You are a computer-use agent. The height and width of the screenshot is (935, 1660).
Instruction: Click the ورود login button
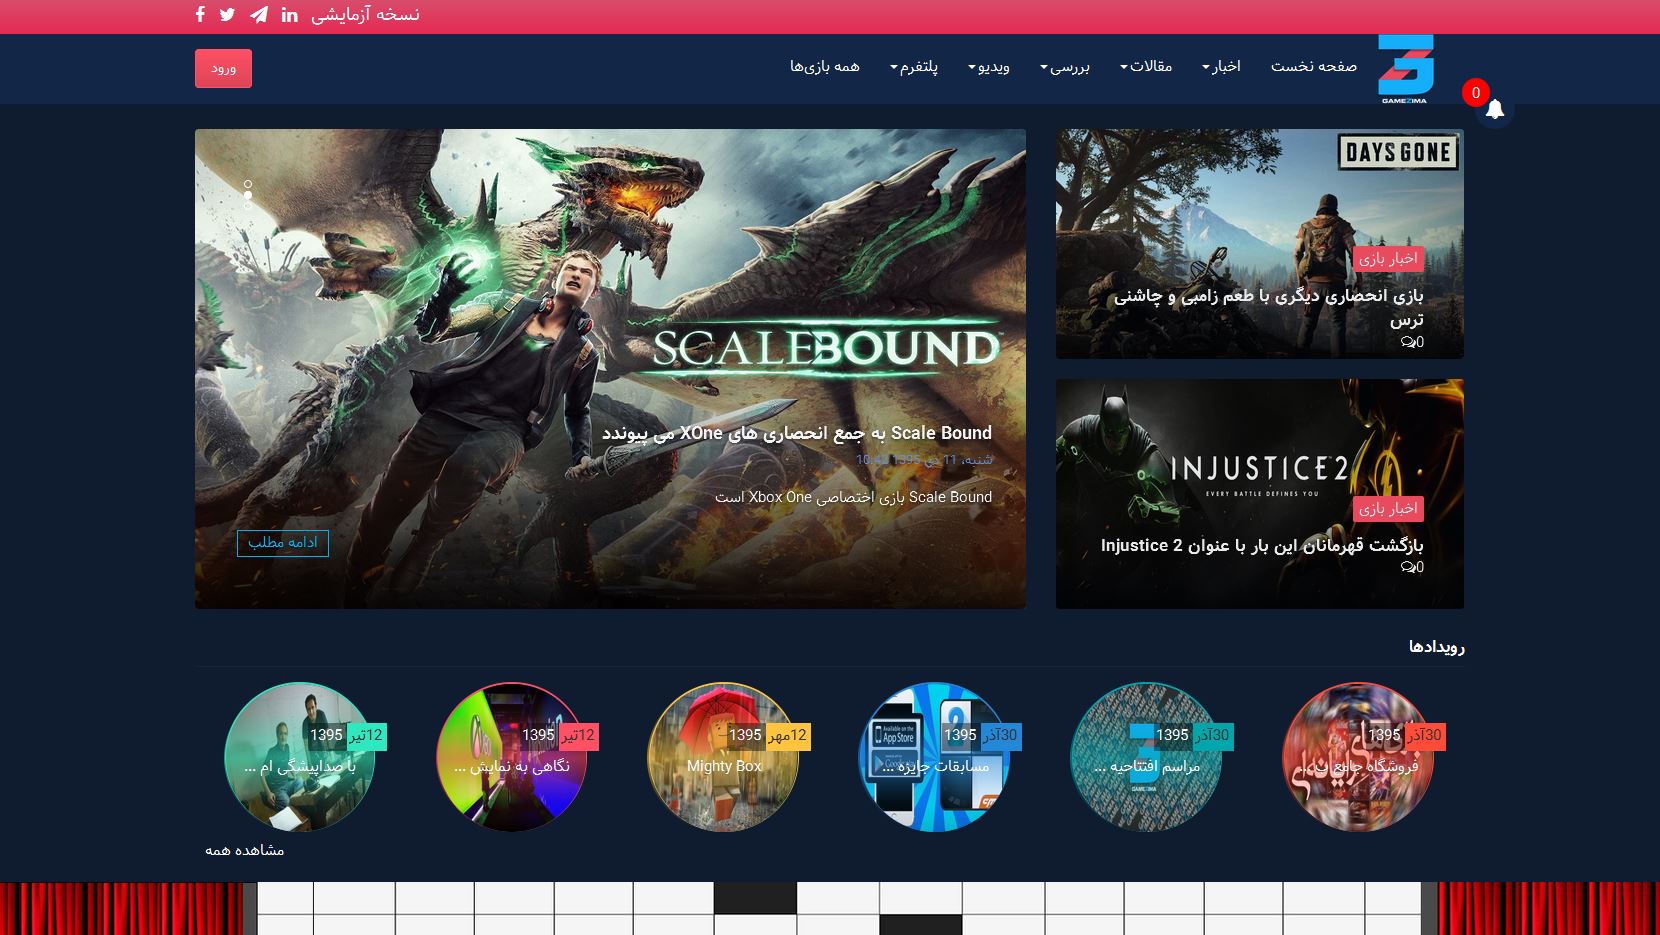coord(223,68)
